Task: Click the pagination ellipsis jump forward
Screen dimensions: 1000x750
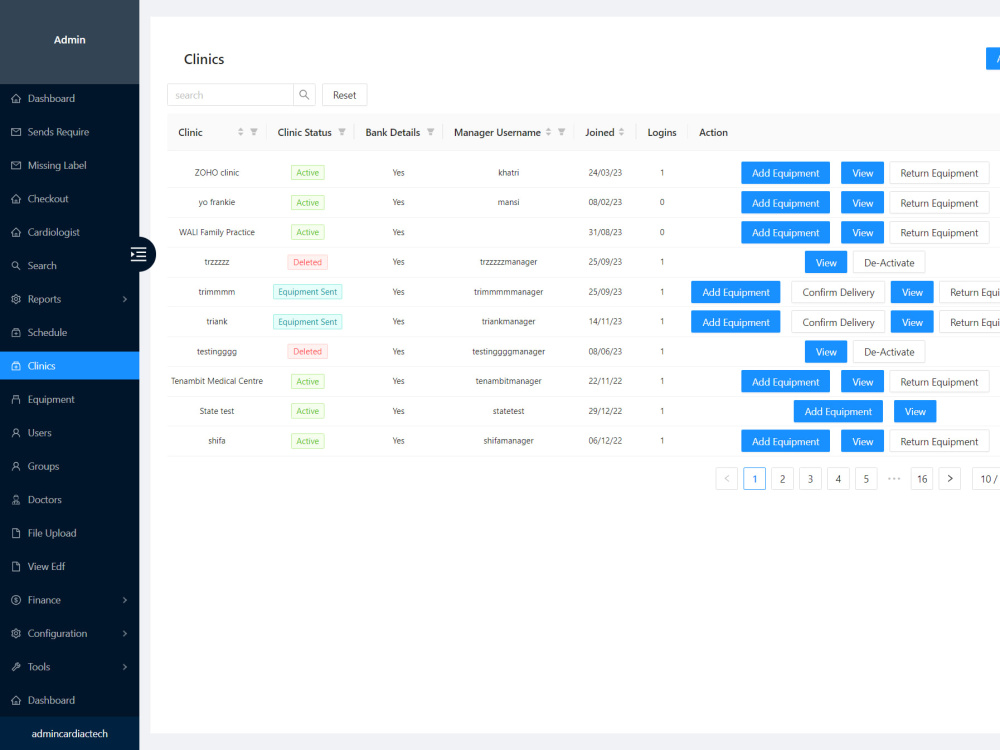Action: click(894, 479)
